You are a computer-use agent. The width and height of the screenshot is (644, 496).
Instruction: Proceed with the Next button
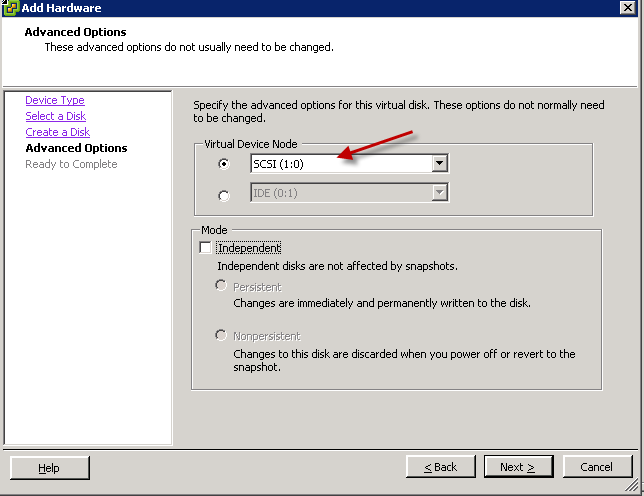point(518,467)
